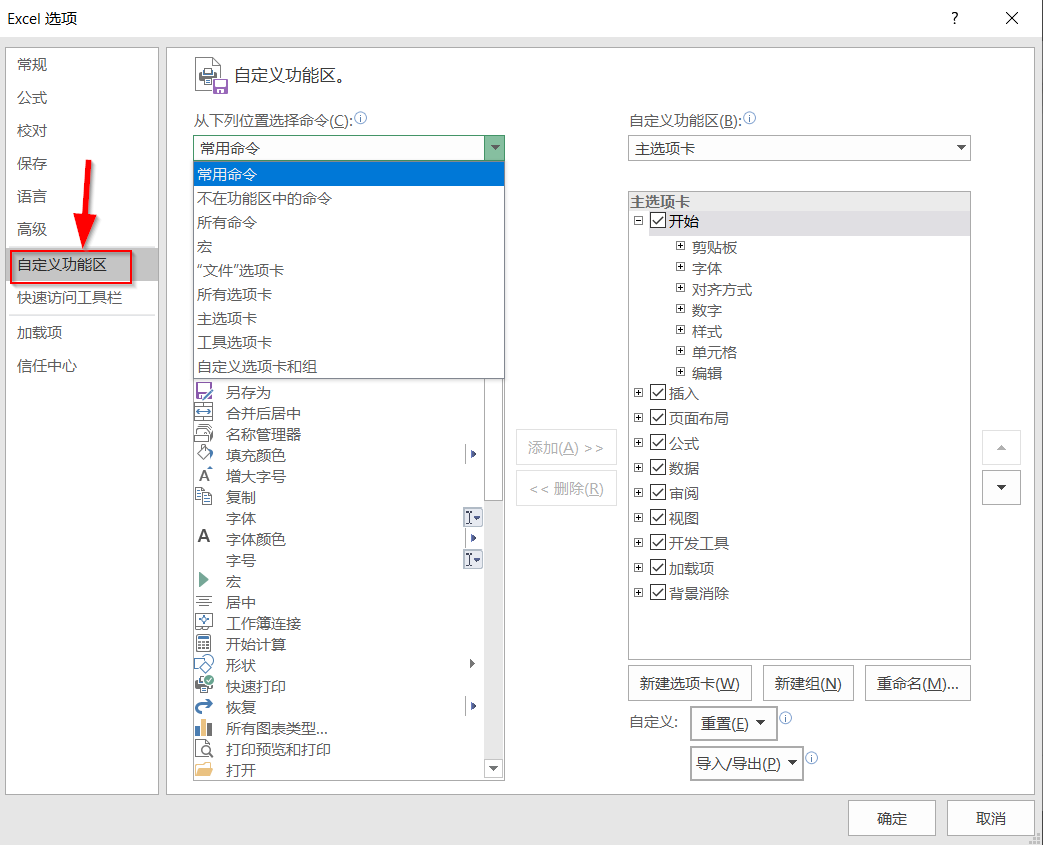This screenshot has width=1043, height=845.
Task: Click the 居中 alignment icon
Action: [x=204, y=601]
